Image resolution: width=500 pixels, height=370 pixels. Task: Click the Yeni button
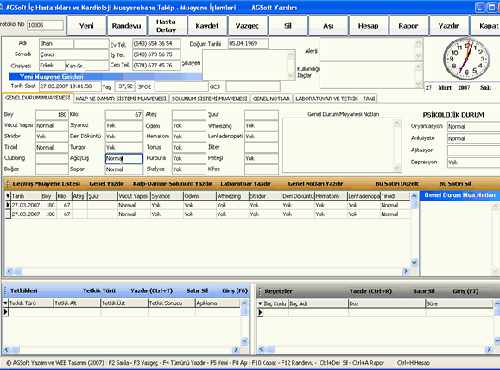point(86,26)
